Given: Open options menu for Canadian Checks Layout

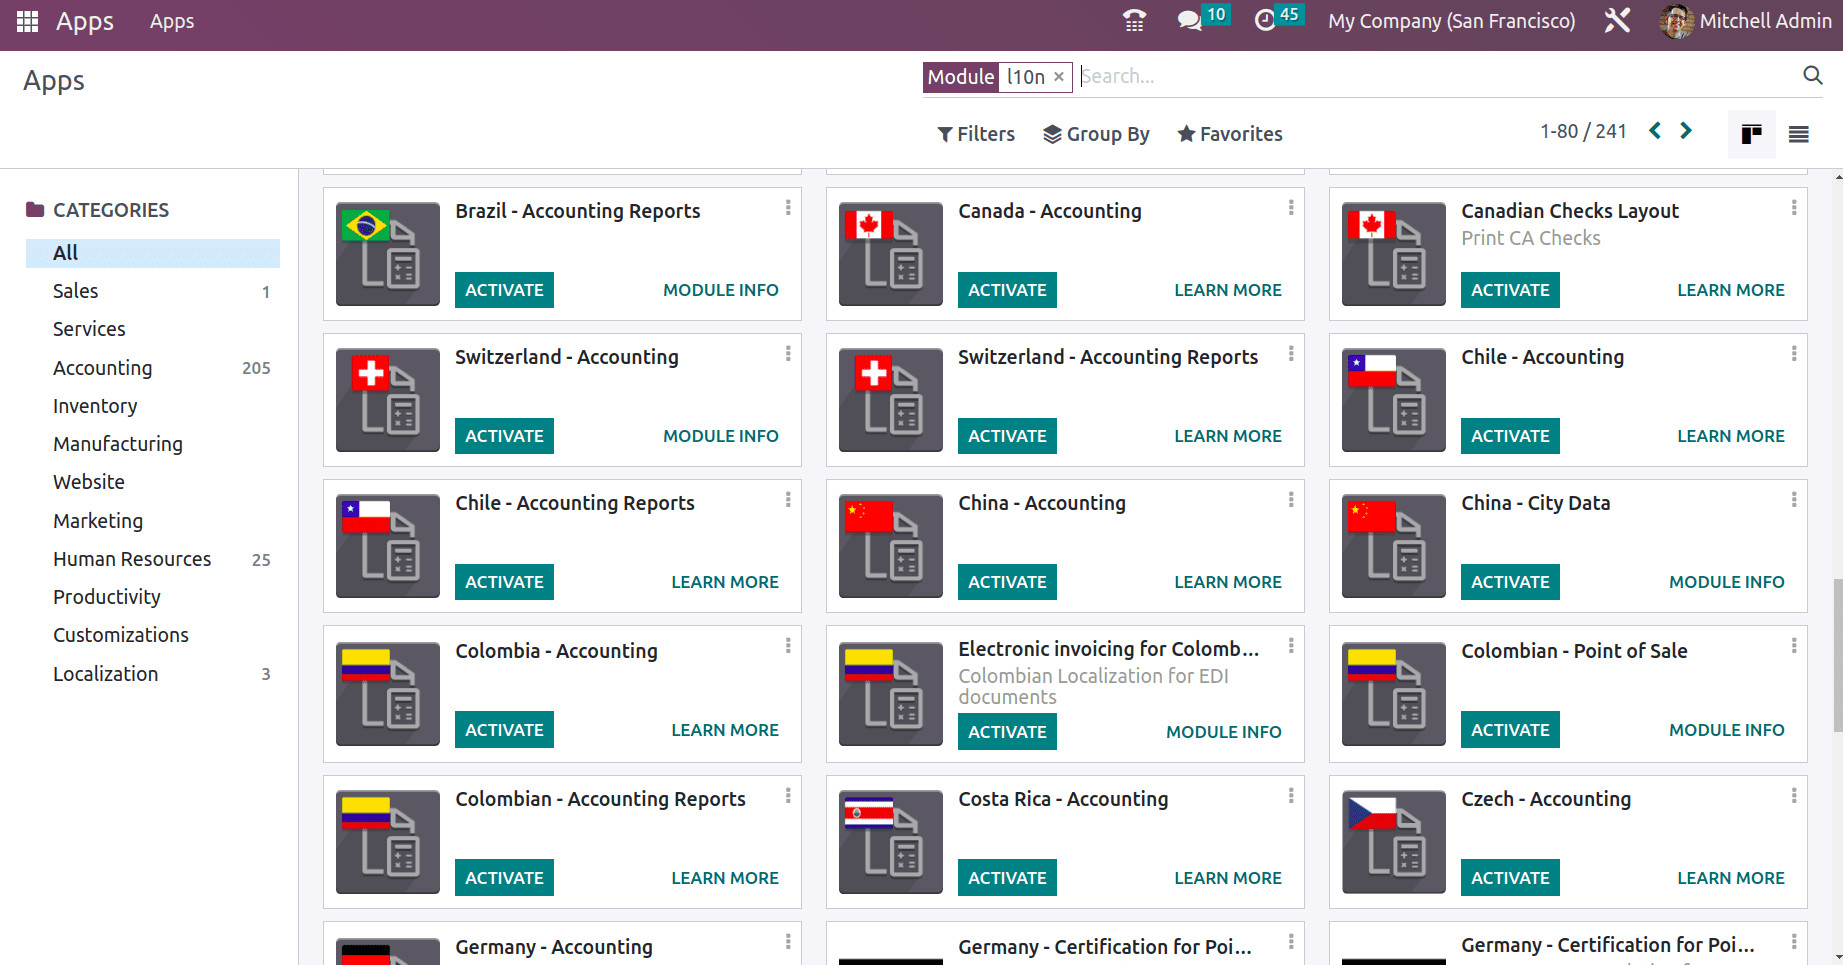Looking at the screenshot, I should (1794, 207).
